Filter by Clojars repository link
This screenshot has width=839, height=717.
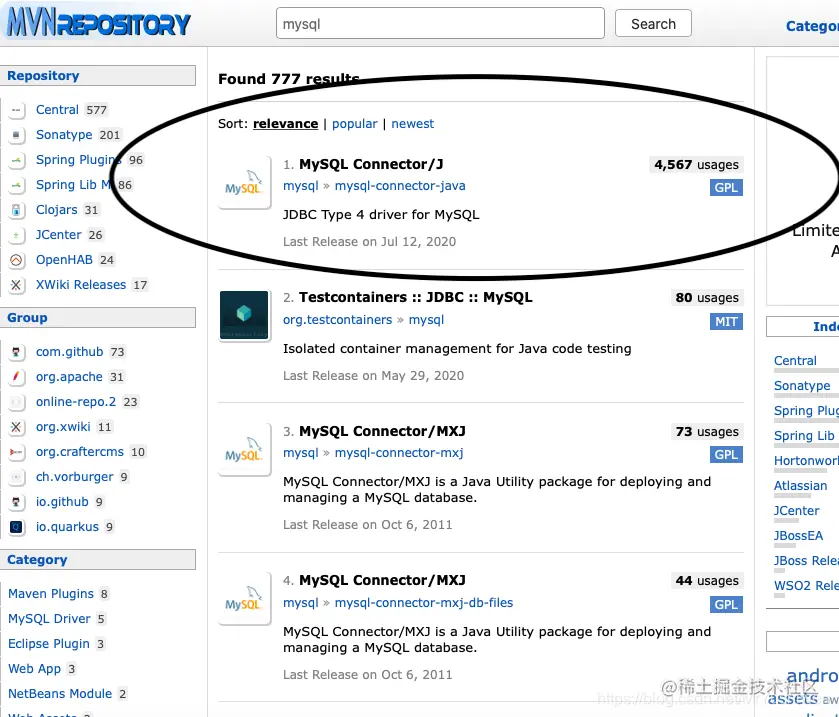pos(57,210)
